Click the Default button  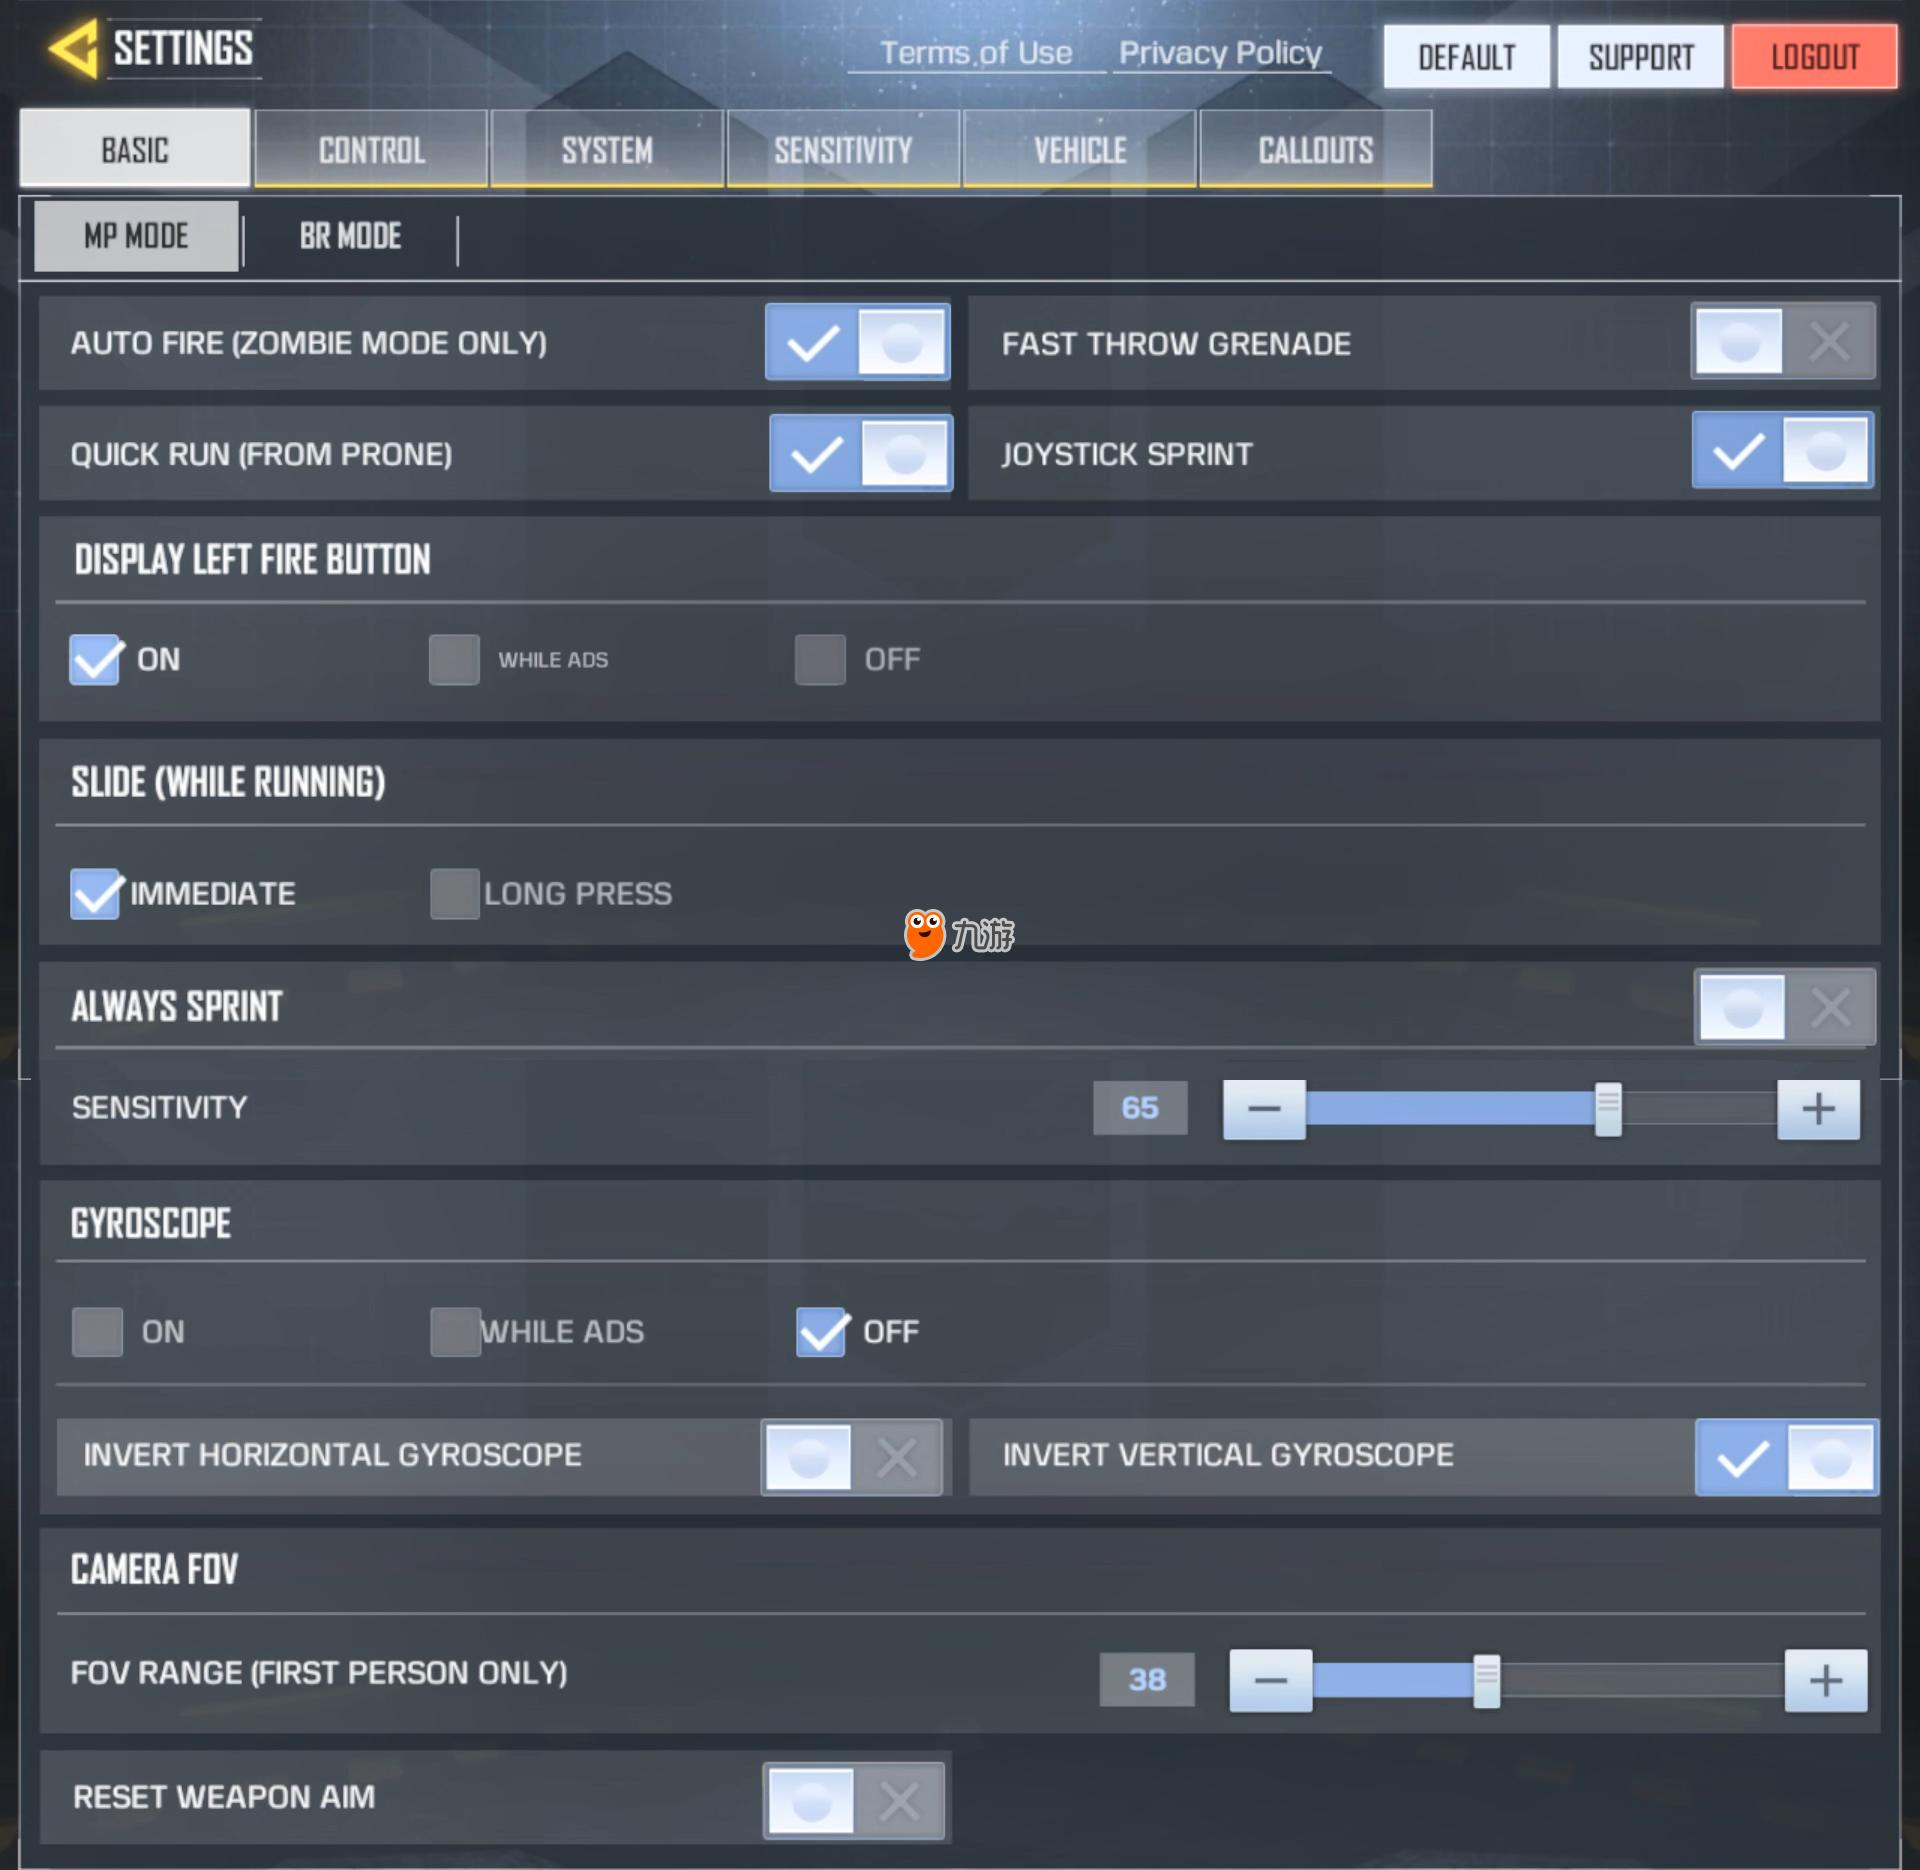1466,57
